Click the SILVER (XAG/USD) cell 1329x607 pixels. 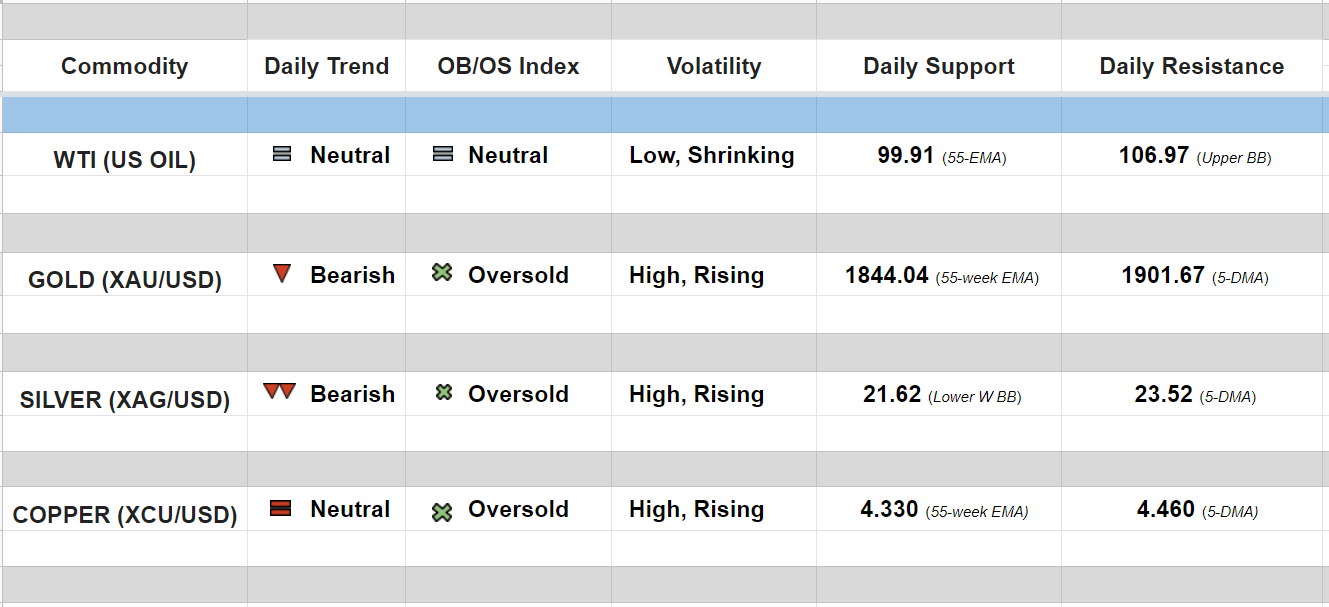pos(124,400)
